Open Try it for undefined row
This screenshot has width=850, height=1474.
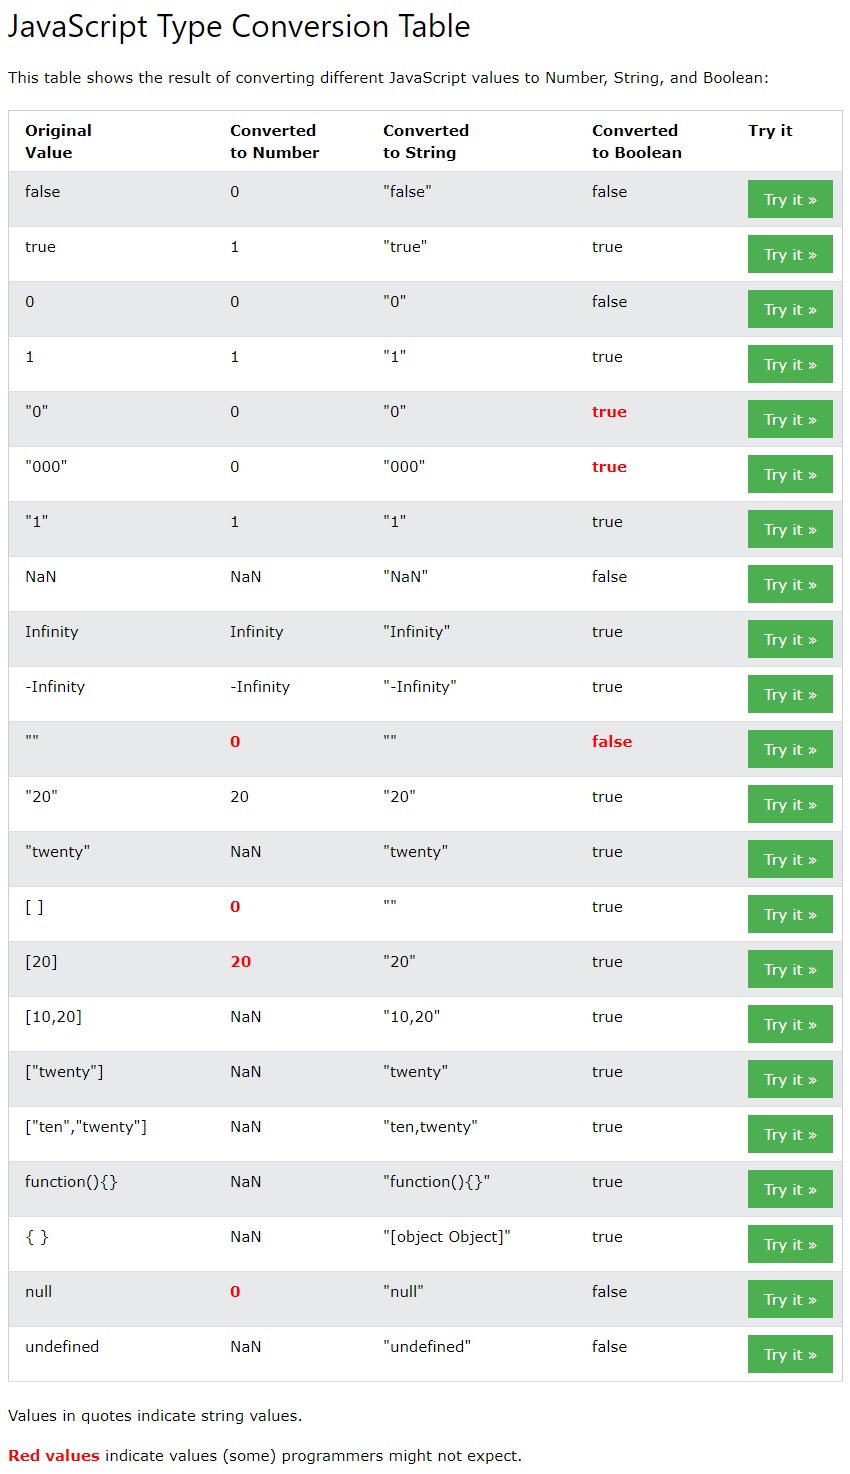click(x=789, y=1355)
